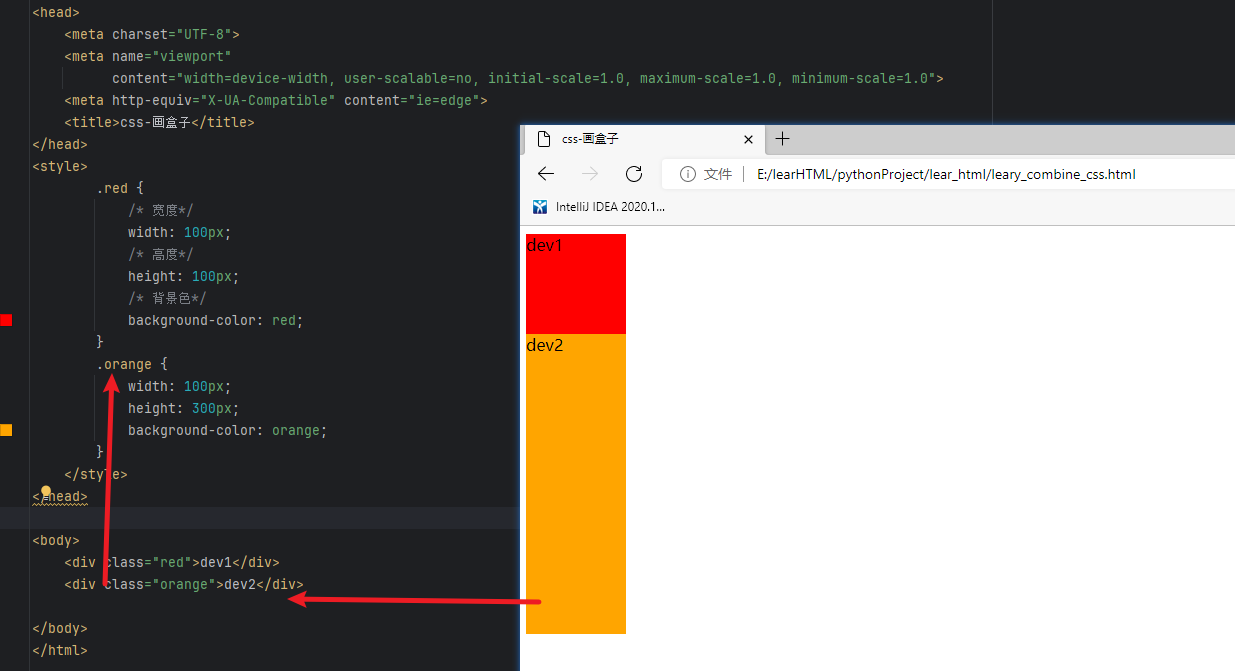Image resolution: width=1235 pixels, height=671 pixels.
Task: Click the IntelliJ IDEA bookmark favicon
Action: (x=540, y=207)
